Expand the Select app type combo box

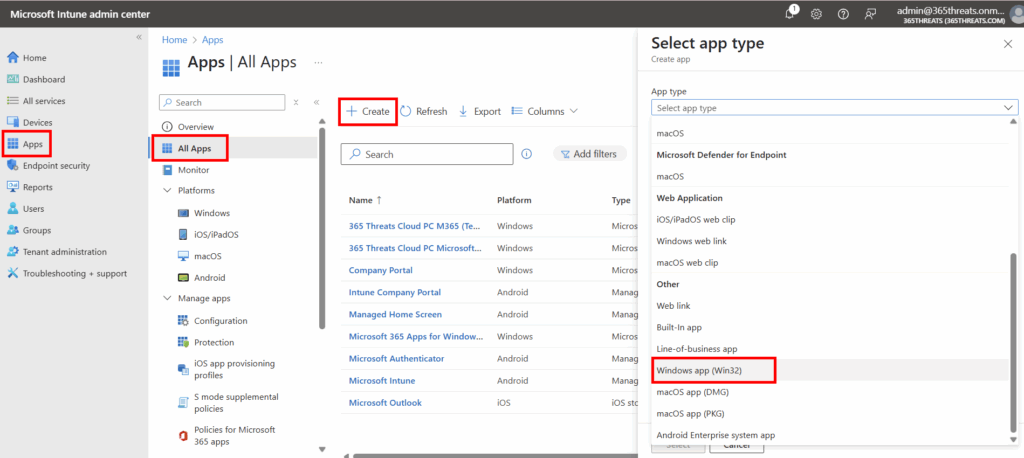(x=834, y=108)
